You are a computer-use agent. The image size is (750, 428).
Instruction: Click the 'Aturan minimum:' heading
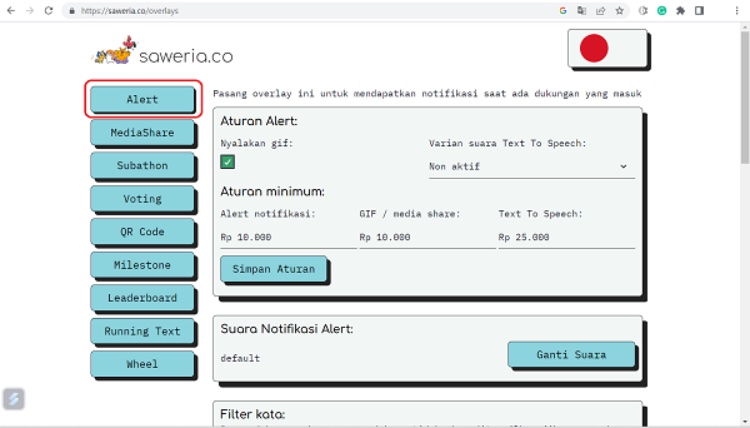click(272, 191)
